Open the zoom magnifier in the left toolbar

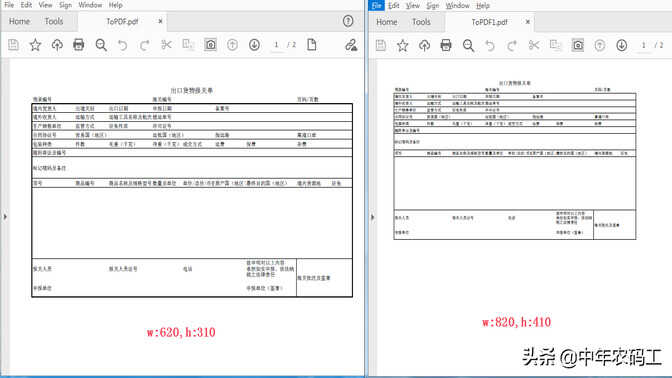101,45
